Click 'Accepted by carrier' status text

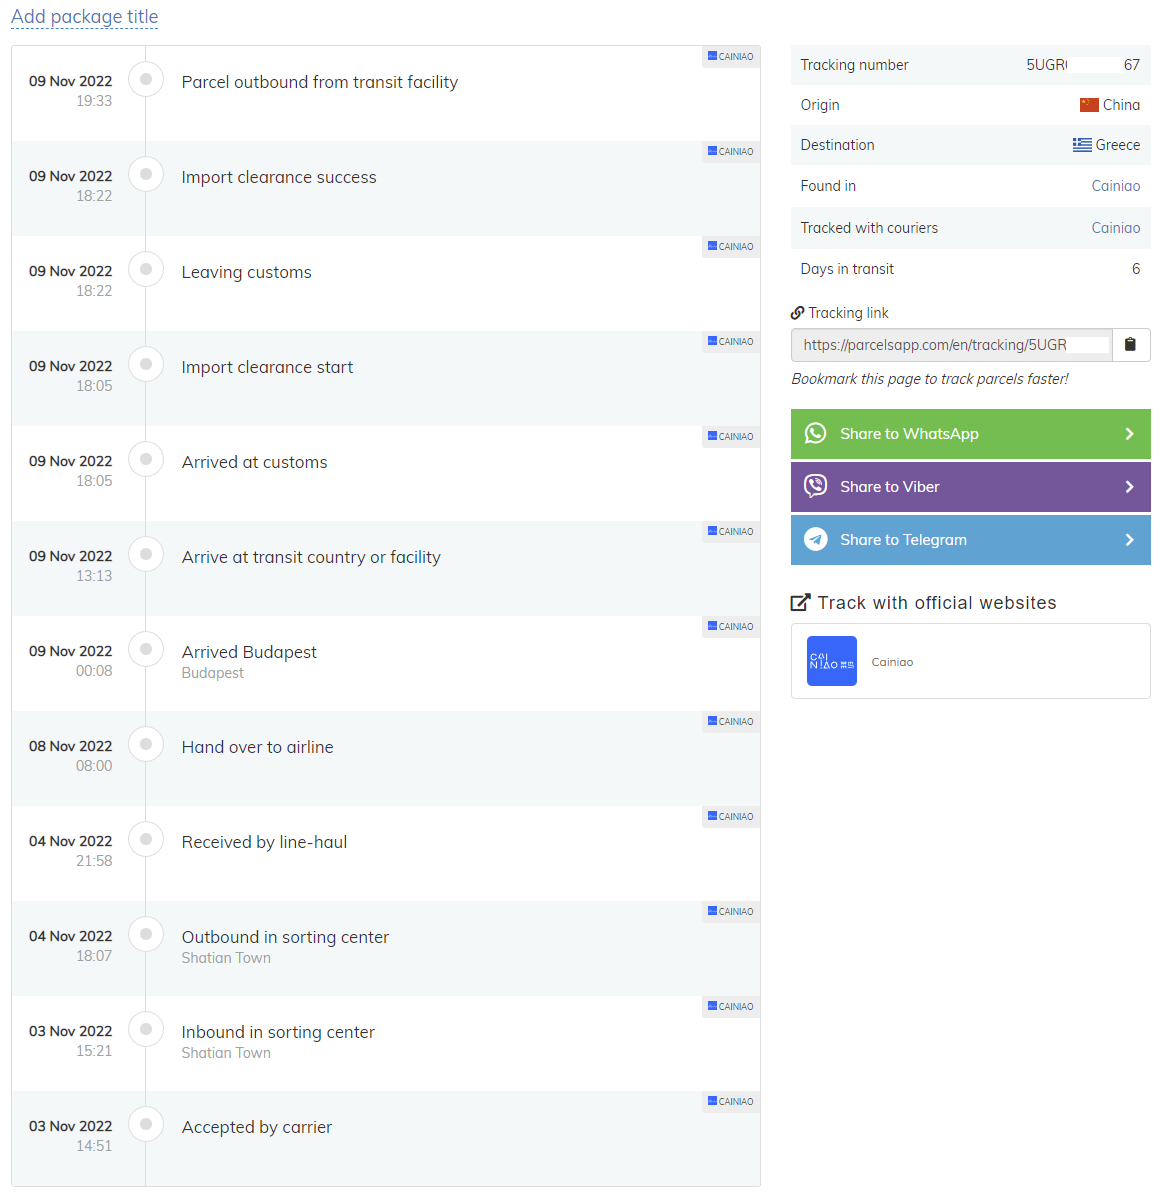256,1128
